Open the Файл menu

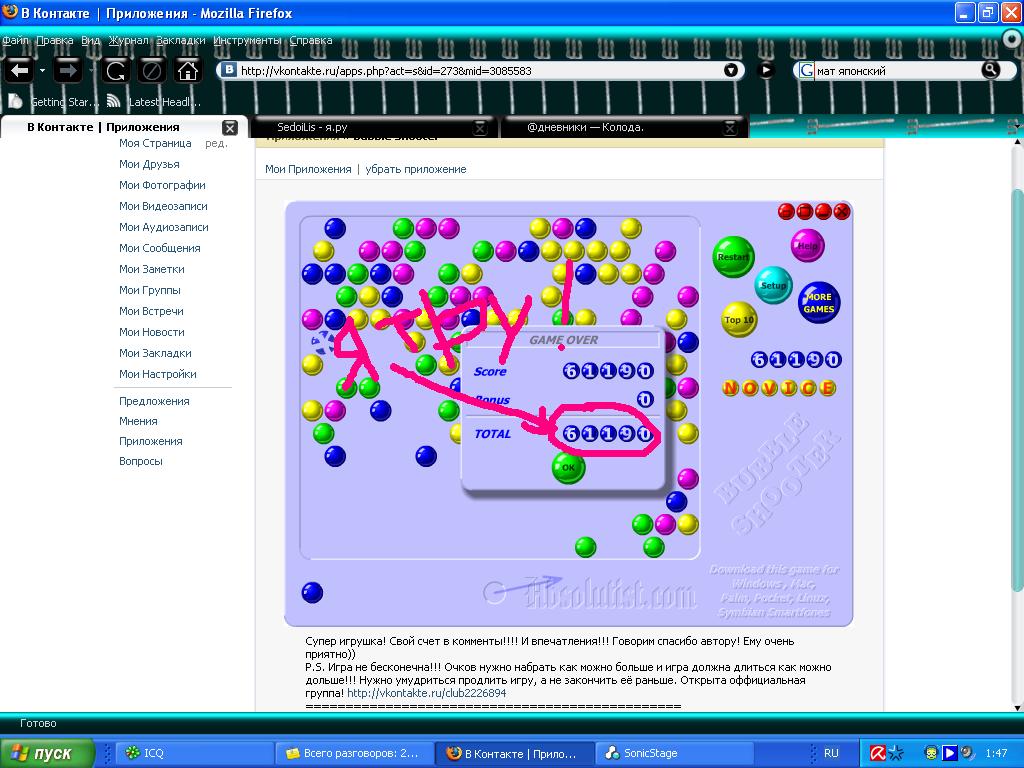15,40
